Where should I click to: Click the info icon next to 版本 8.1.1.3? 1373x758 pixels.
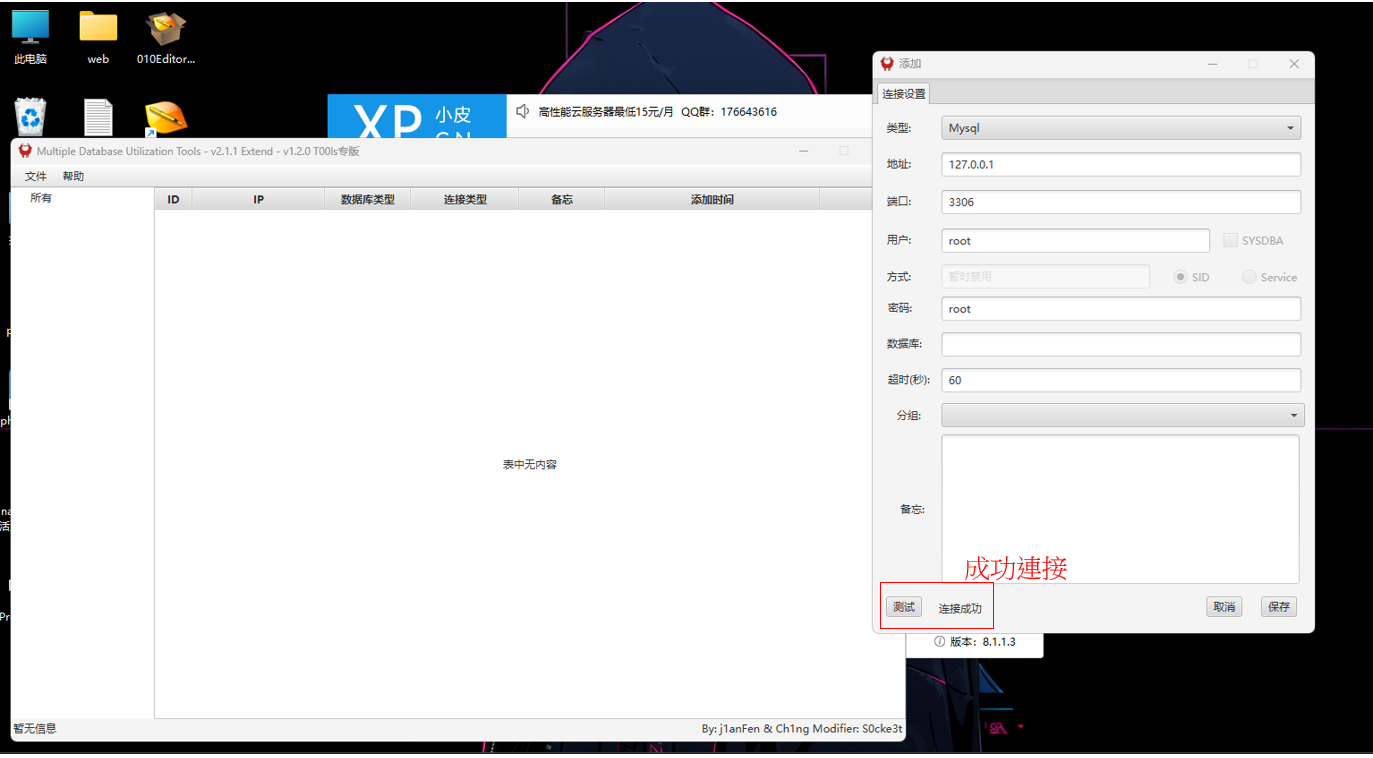coord(940,641)
